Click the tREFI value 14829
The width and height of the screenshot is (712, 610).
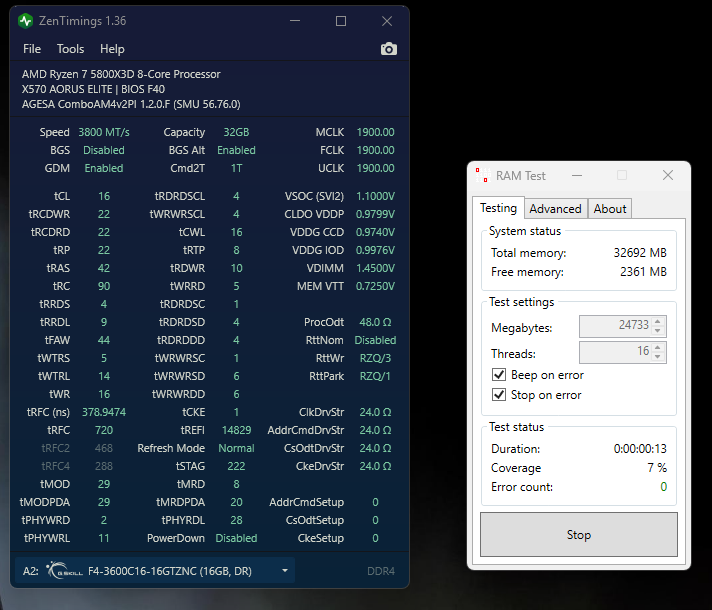pos(236,430)
